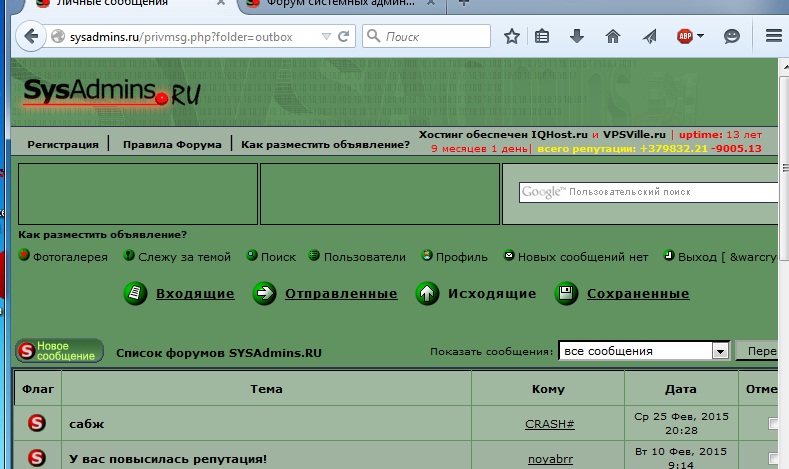Open recipient noyabrr profile
Screen dimensions: 789x469
tap(550, 459)
